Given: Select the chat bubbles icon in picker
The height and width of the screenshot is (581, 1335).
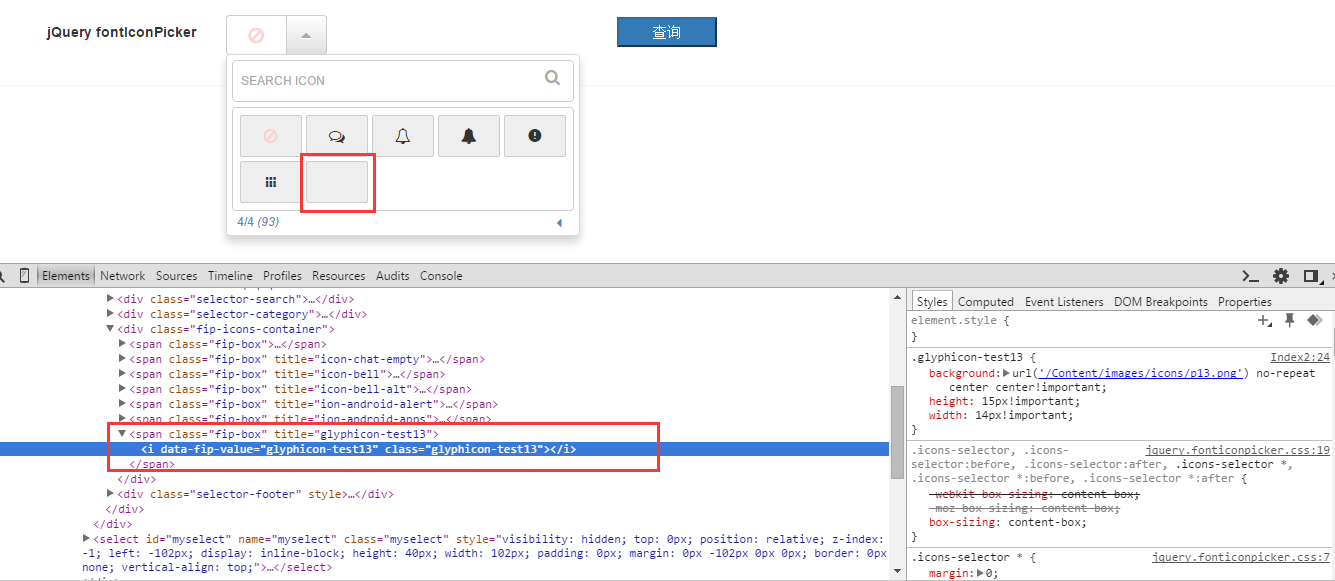Looking at the screenshot, I should [336, 136].
